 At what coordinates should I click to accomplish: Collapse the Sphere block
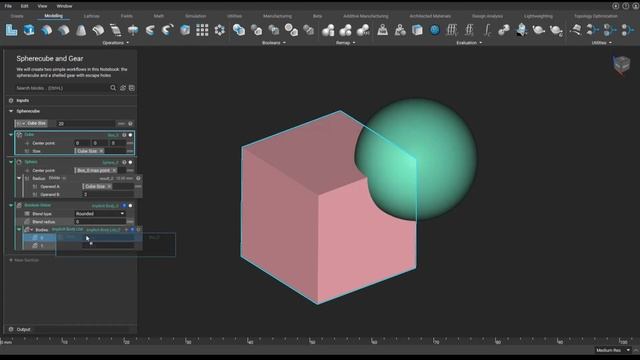(11, 162)
